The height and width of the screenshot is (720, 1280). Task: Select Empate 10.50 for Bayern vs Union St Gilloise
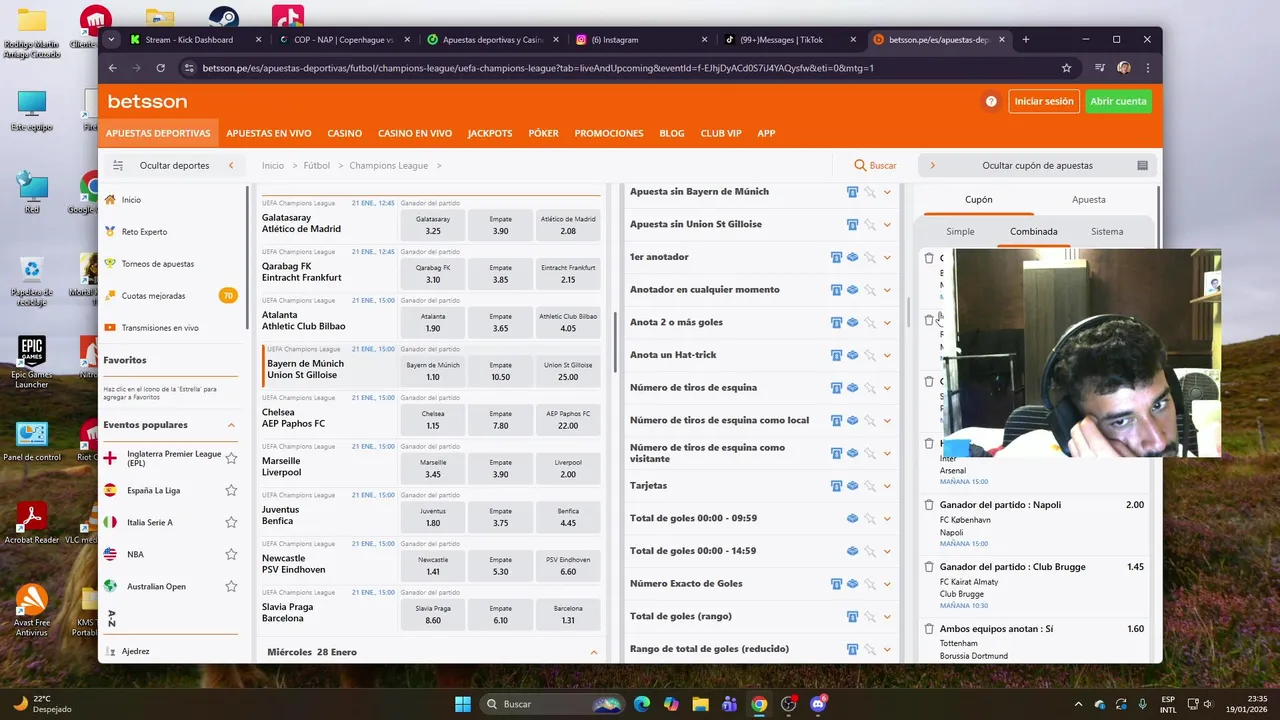pyautogui.click(x=500, y=371)
